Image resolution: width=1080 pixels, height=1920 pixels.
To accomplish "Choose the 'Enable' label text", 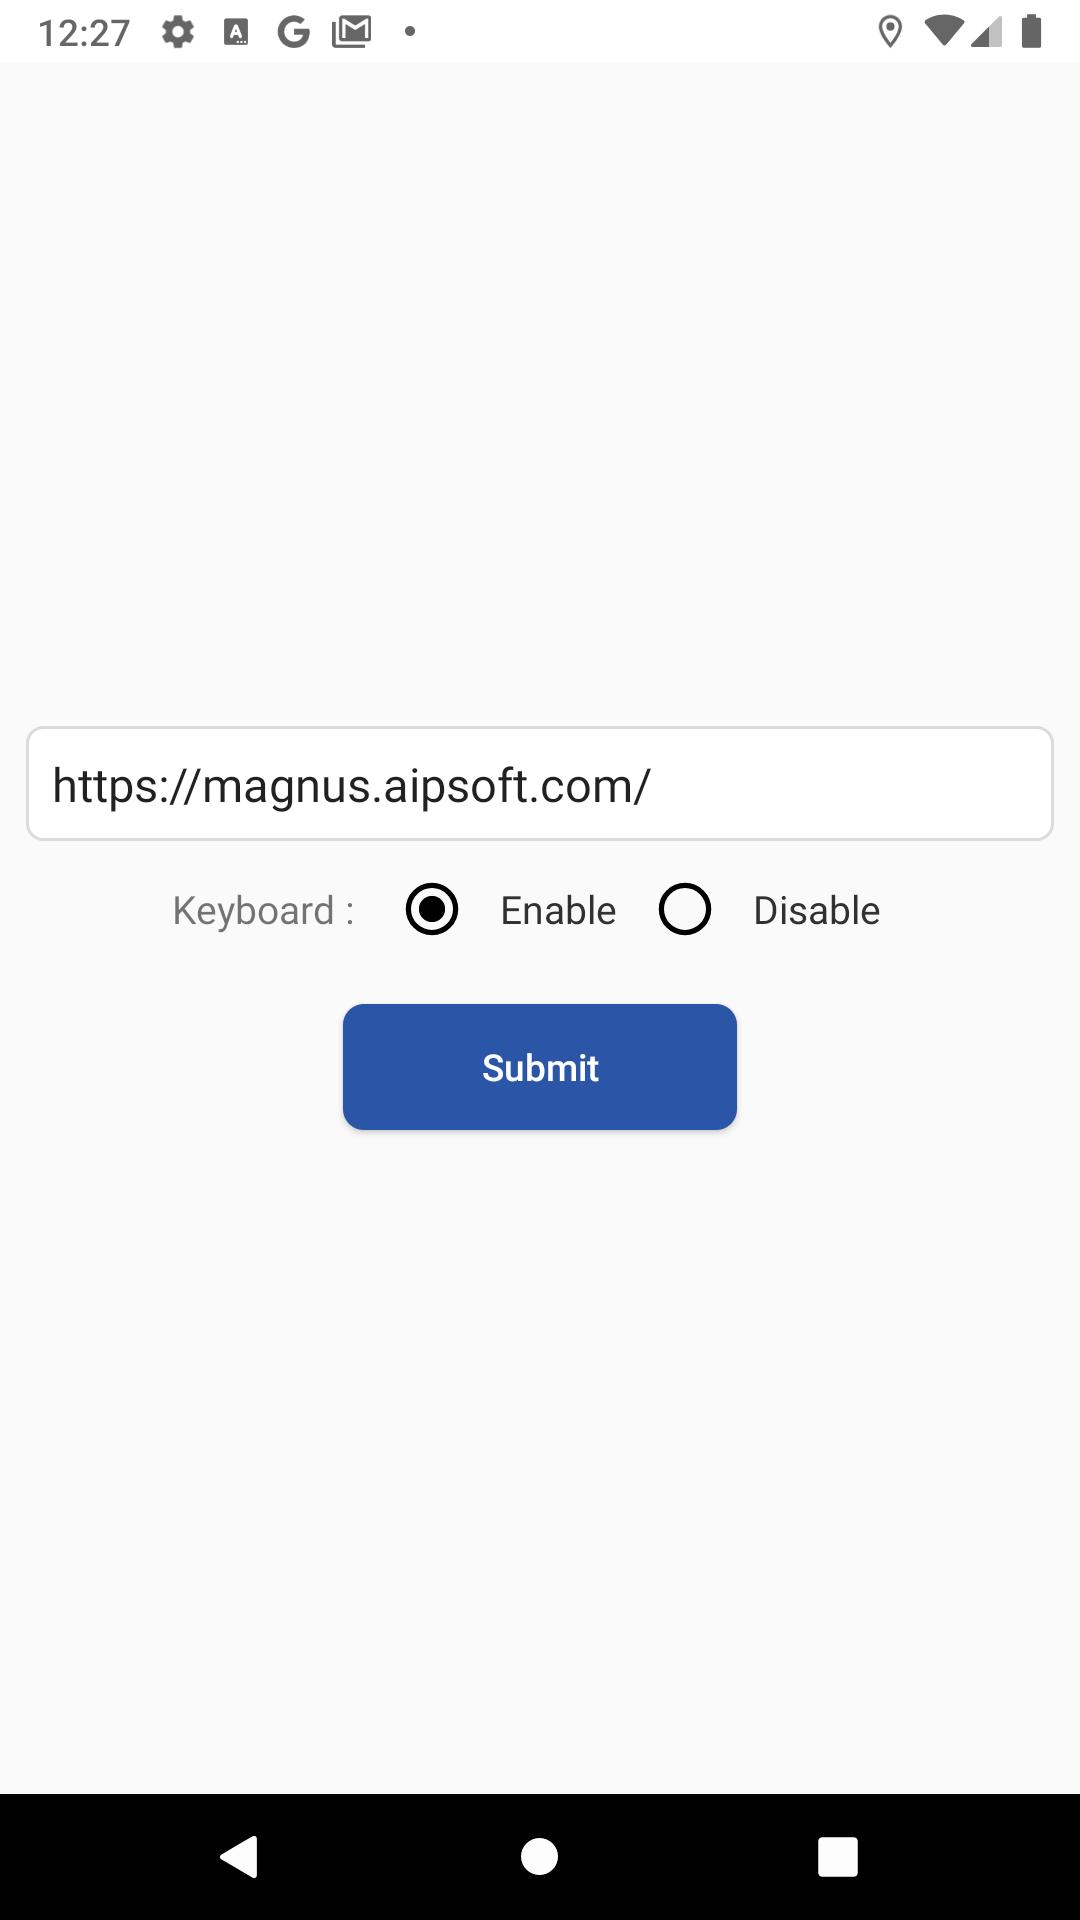I will 558,911.
